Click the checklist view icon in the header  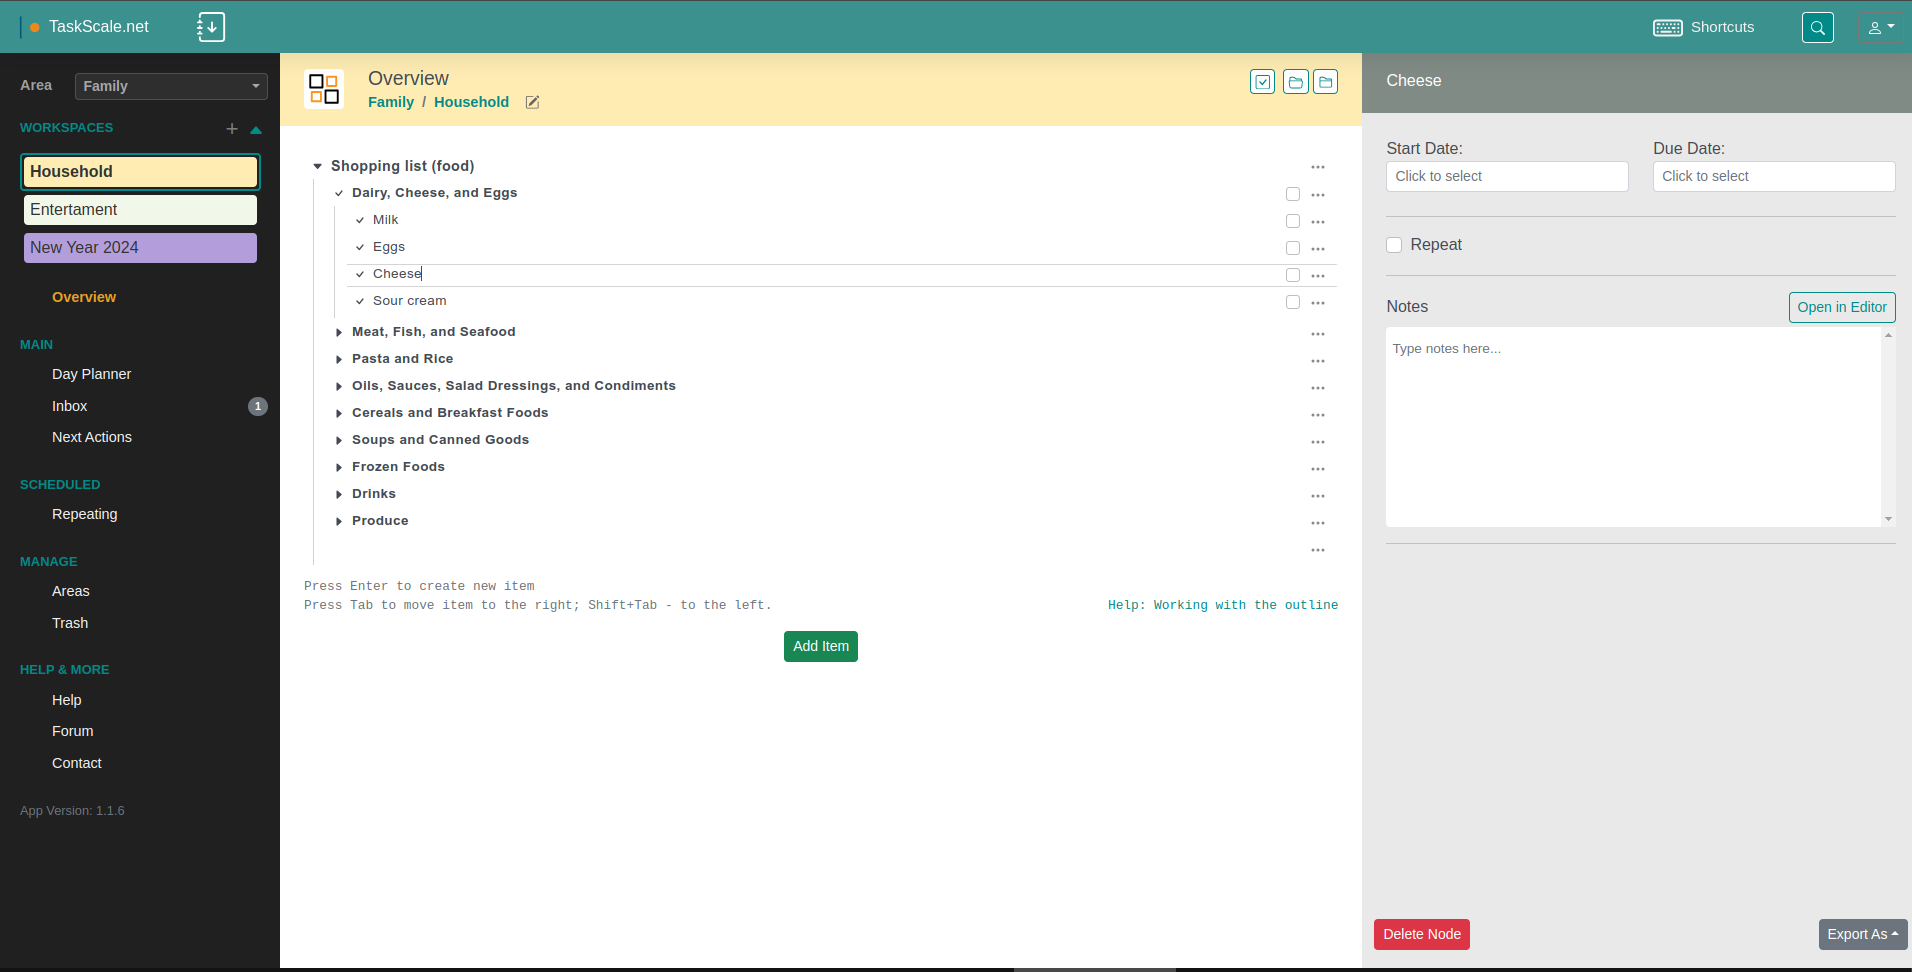point(1263,82)
